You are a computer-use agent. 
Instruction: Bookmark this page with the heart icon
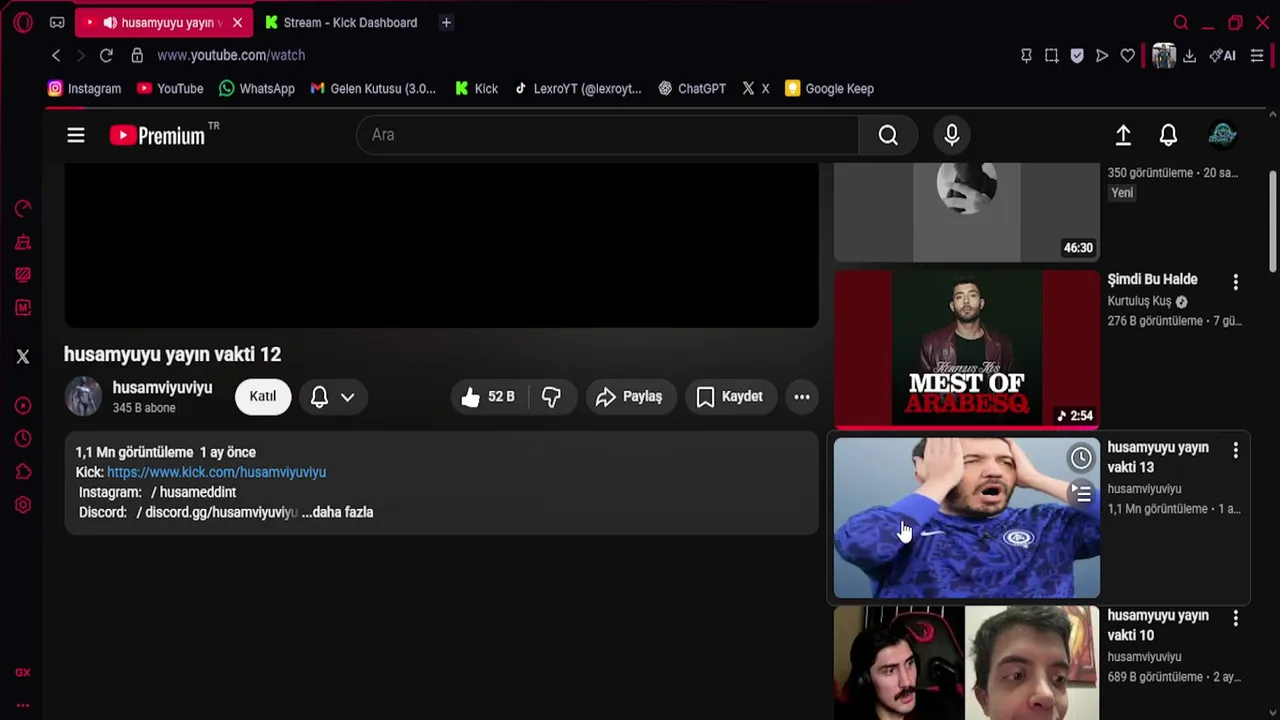click(1128, 56)
